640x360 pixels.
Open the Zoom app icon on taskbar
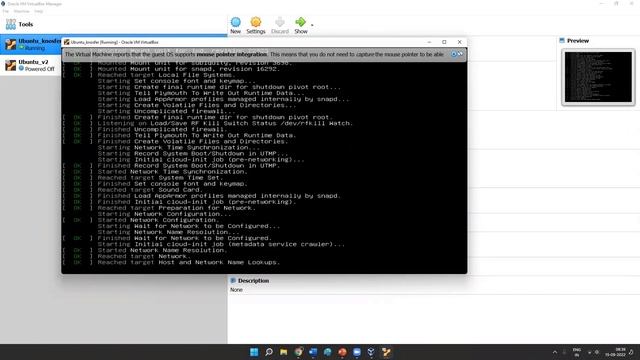coord(357,352)
